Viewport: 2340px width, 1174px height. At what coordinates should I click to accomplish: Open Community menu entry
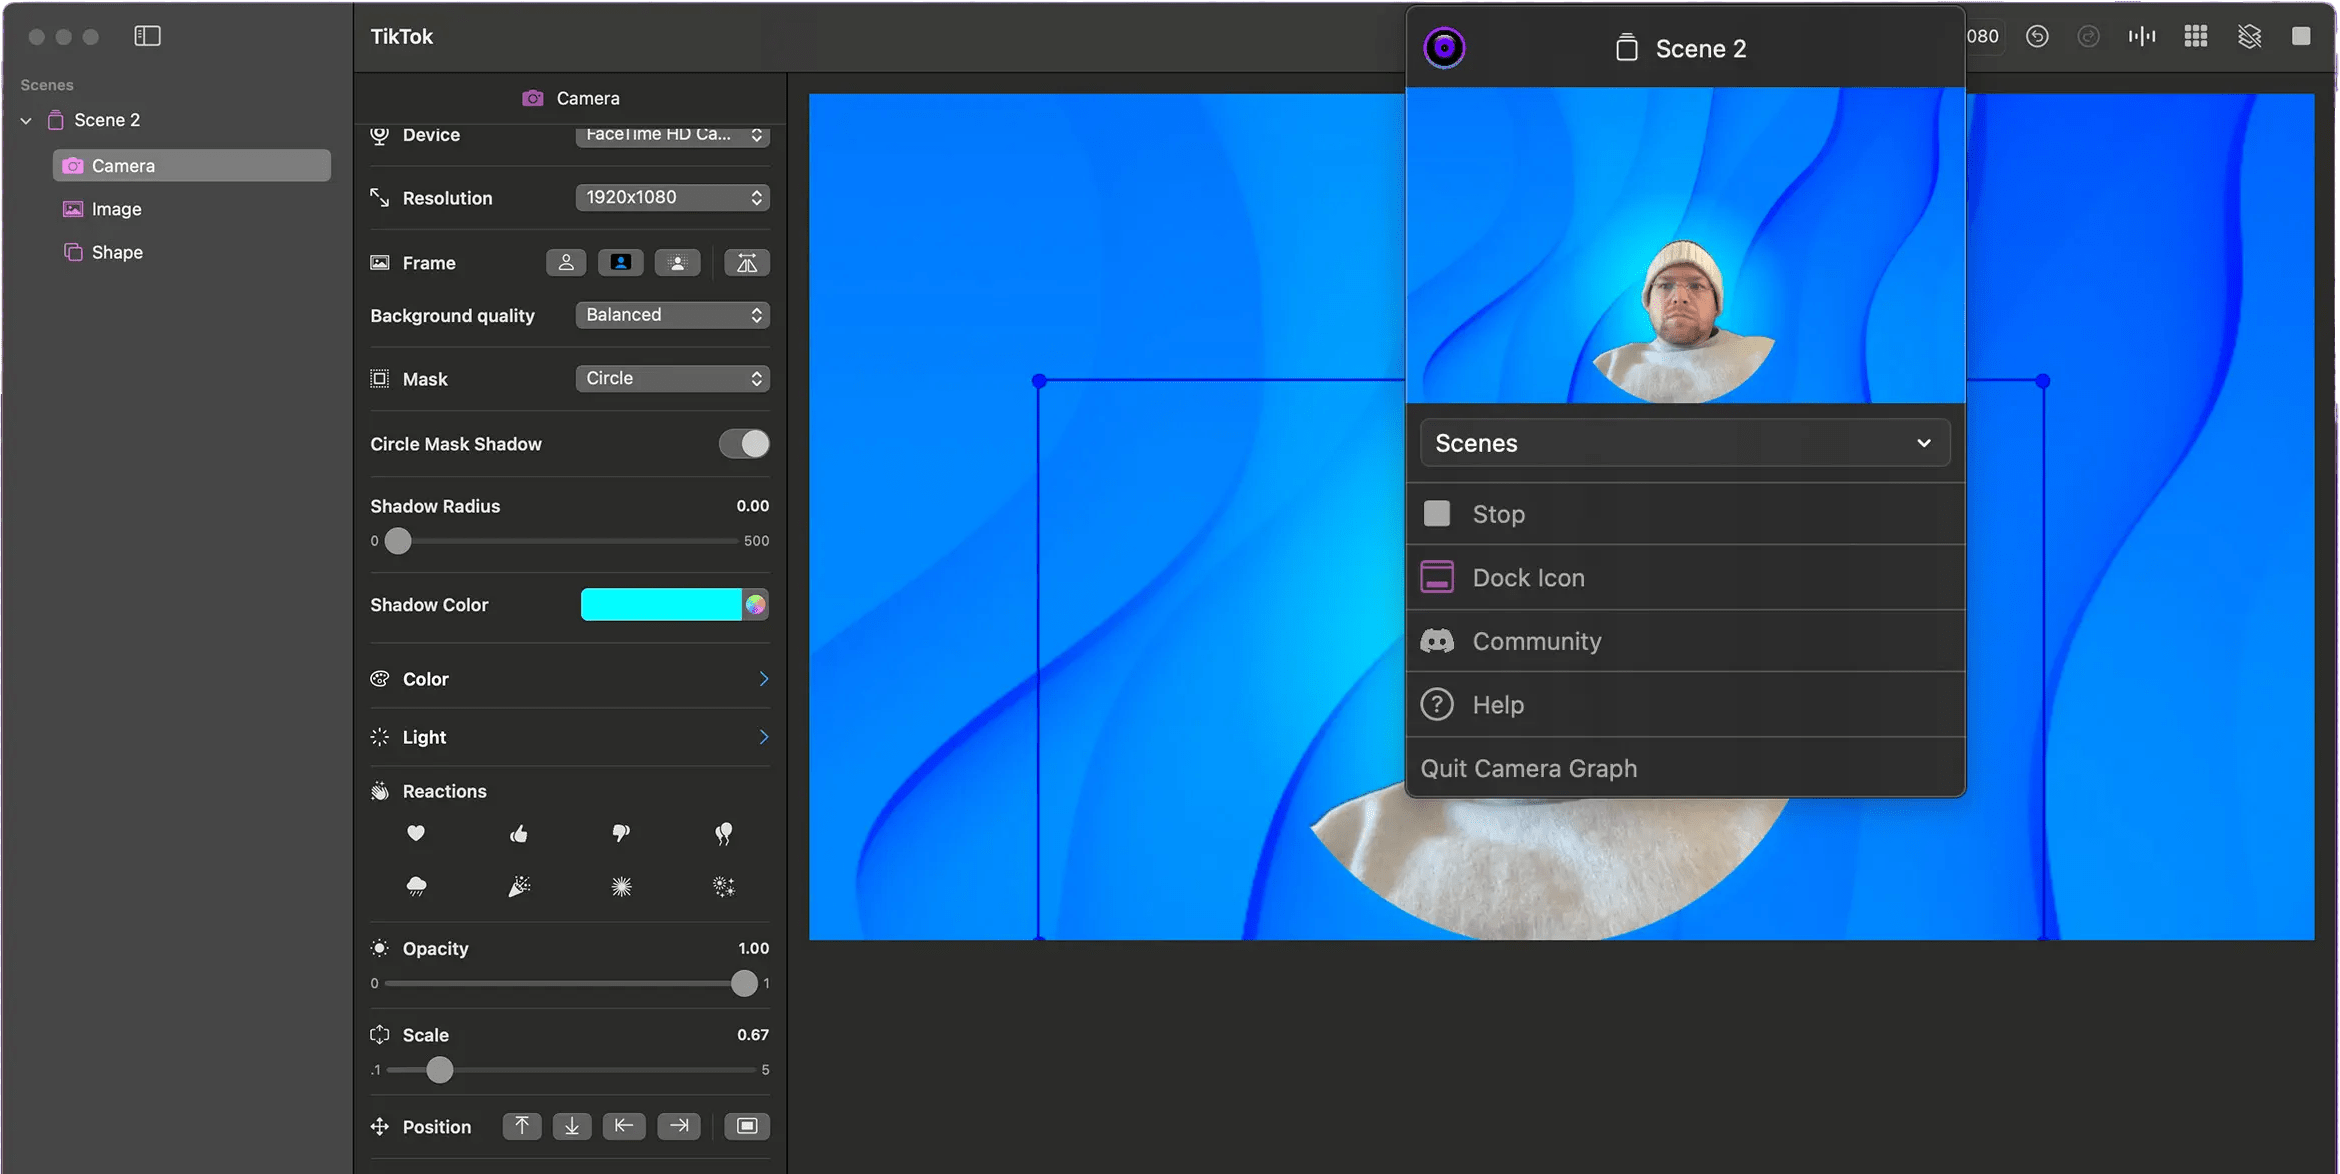tap(1685, 641)
